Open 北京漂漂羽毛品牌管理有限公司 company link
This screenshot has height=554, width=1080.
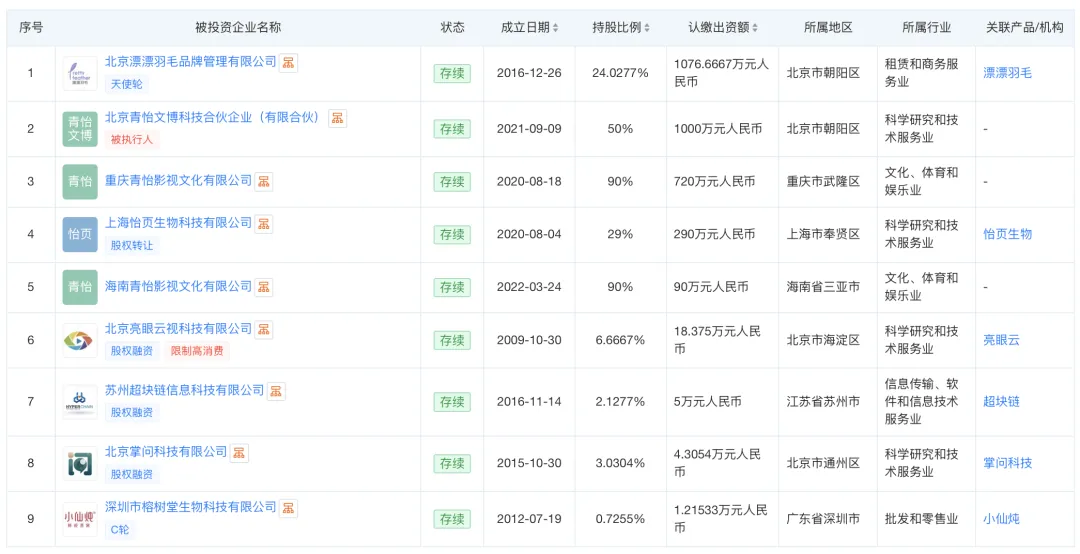coord(190,62)
